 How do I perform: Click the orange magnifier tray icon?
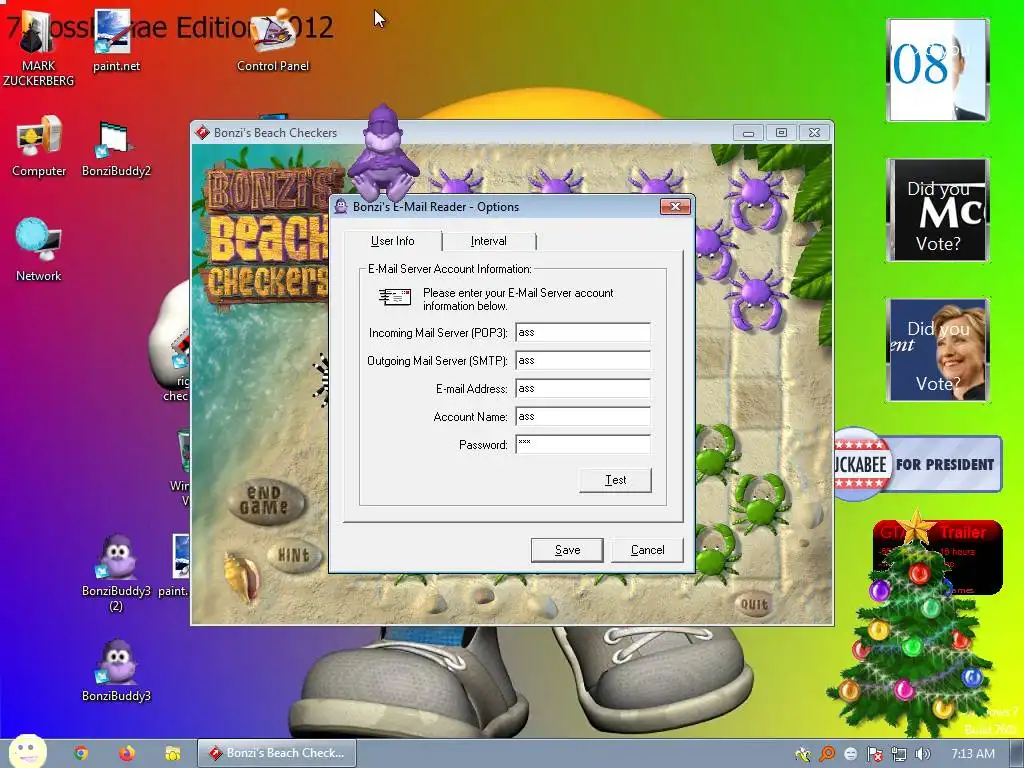point(827,754)
